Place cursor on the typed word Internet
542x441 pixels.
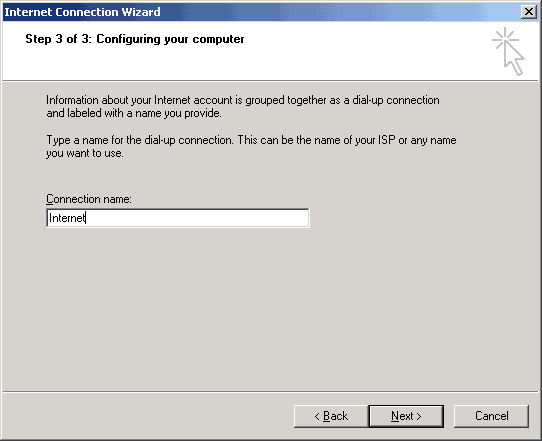click(x=67, y=218)
